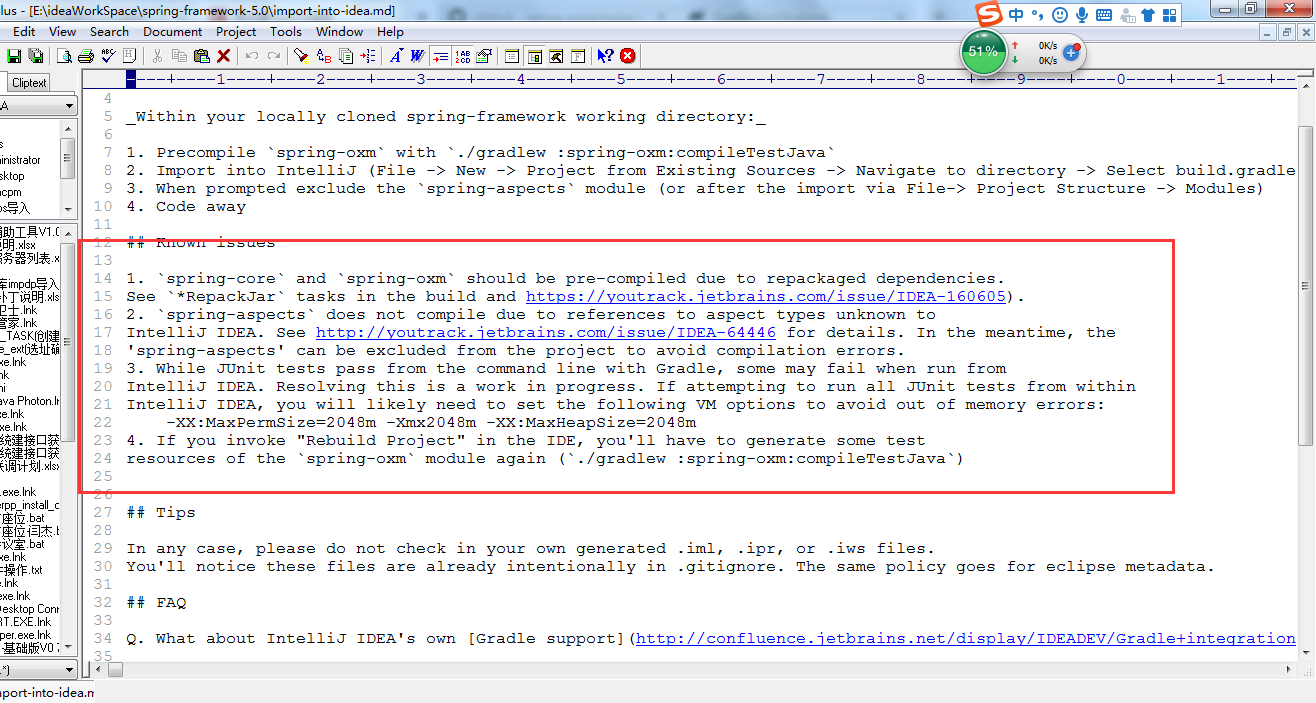Click the Sogou S logo icon

click(988, 15)
